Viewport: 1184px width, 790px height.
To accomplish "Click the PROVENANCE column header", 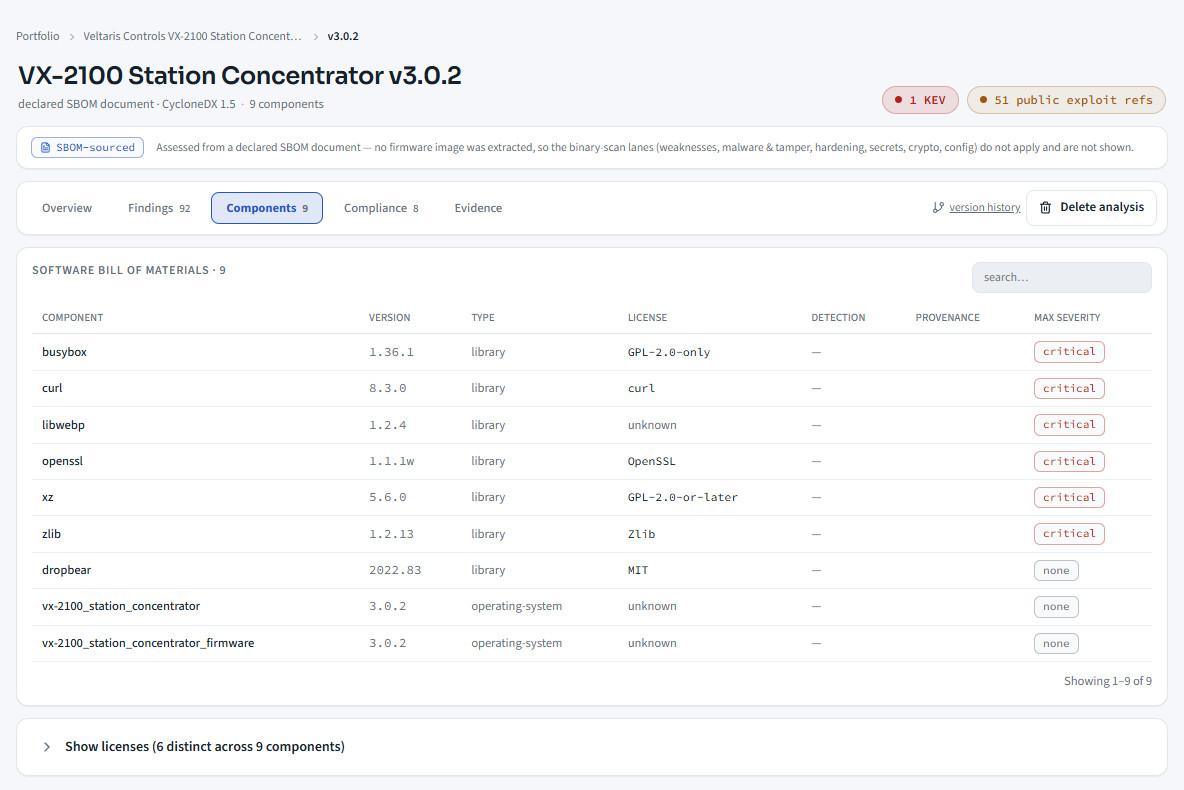I will tap(948, 318).
